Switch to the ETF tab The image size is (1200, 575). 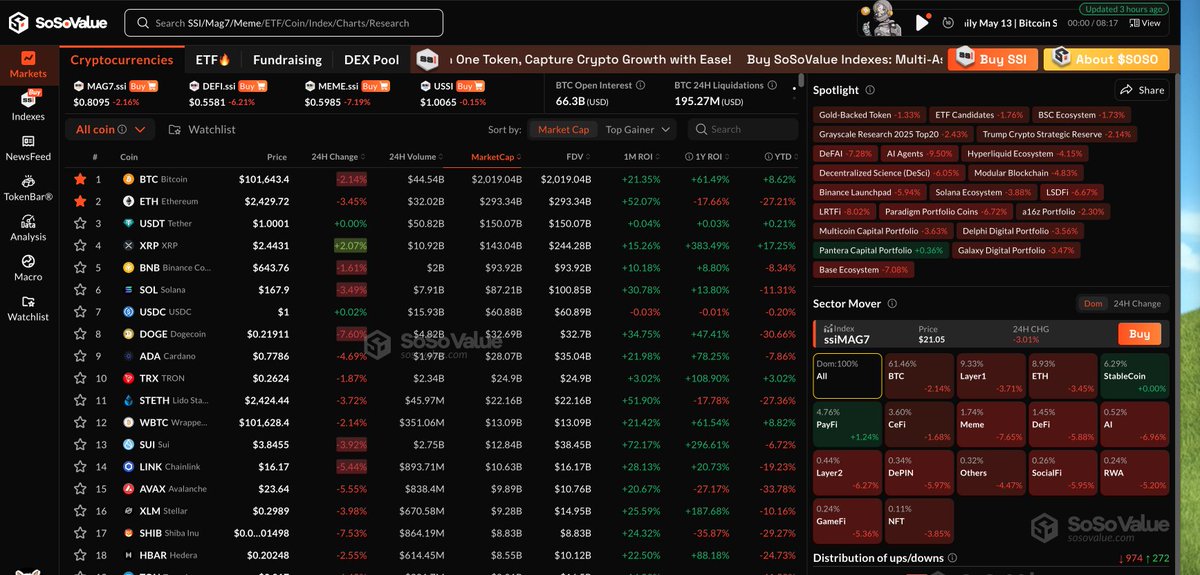[213, 60]
